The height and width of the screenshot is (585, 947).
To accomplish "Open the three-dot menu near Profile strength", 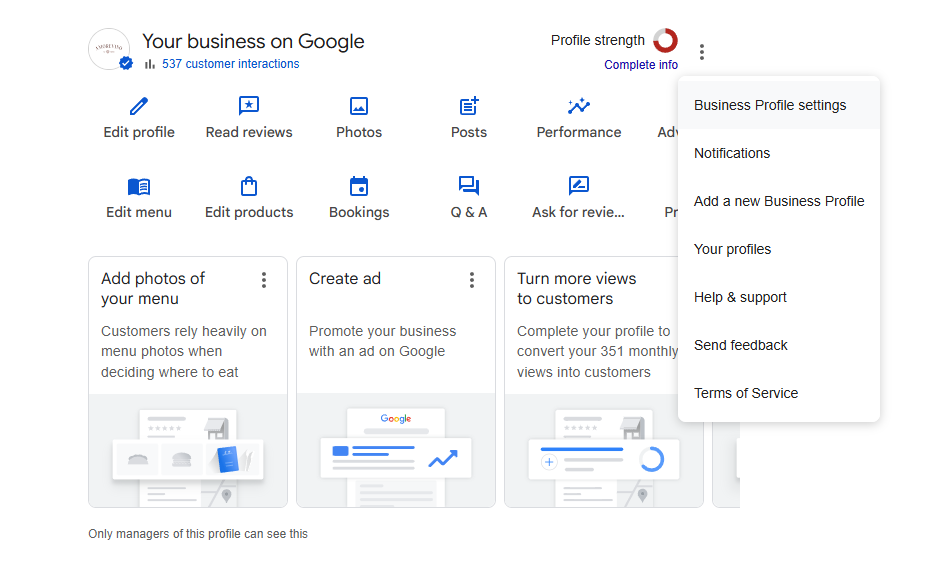I will click(702, 52).
